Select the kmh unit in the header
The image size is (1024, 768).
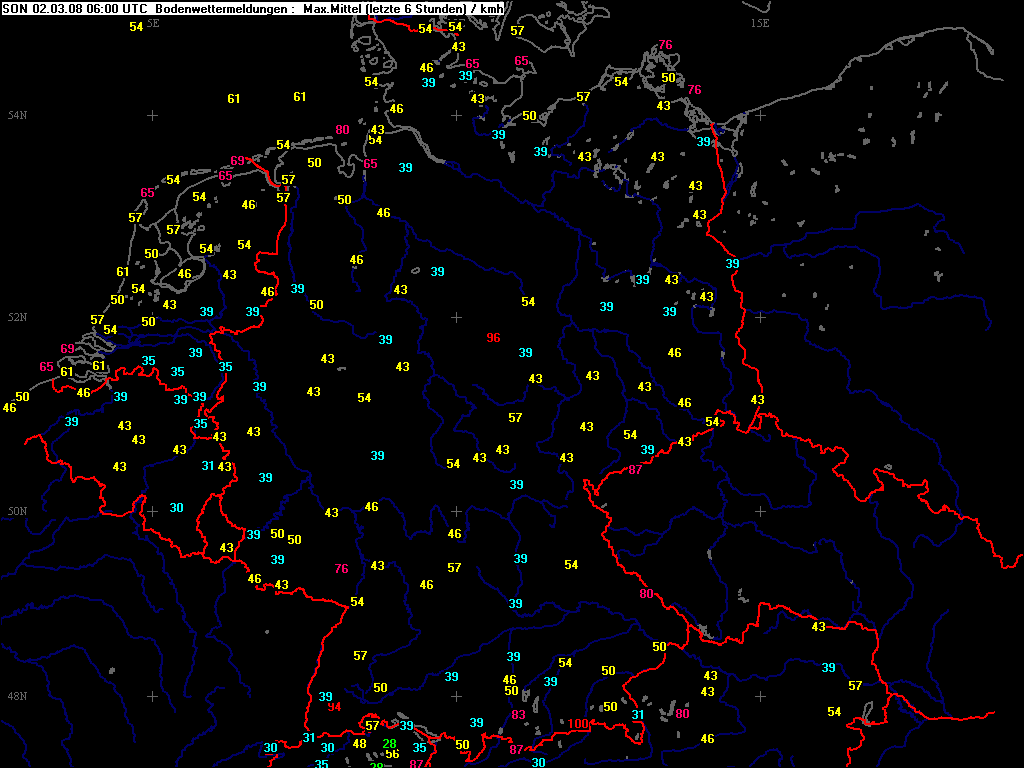click(x=491, y=8)
